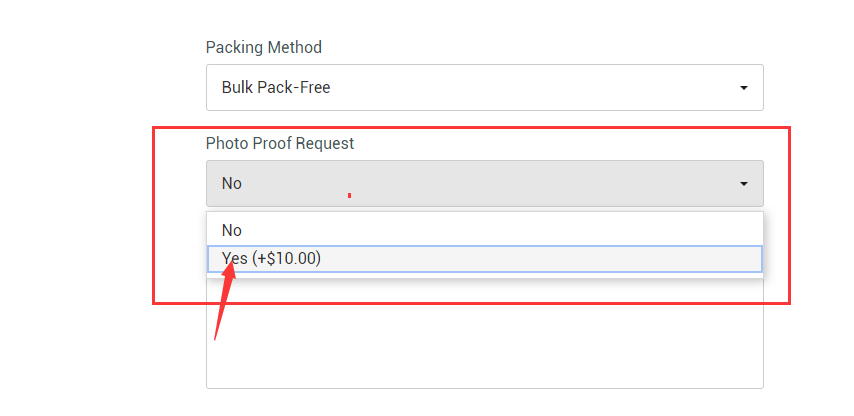Click the Photo Proof Request dropdown arrow

(743, 184)
